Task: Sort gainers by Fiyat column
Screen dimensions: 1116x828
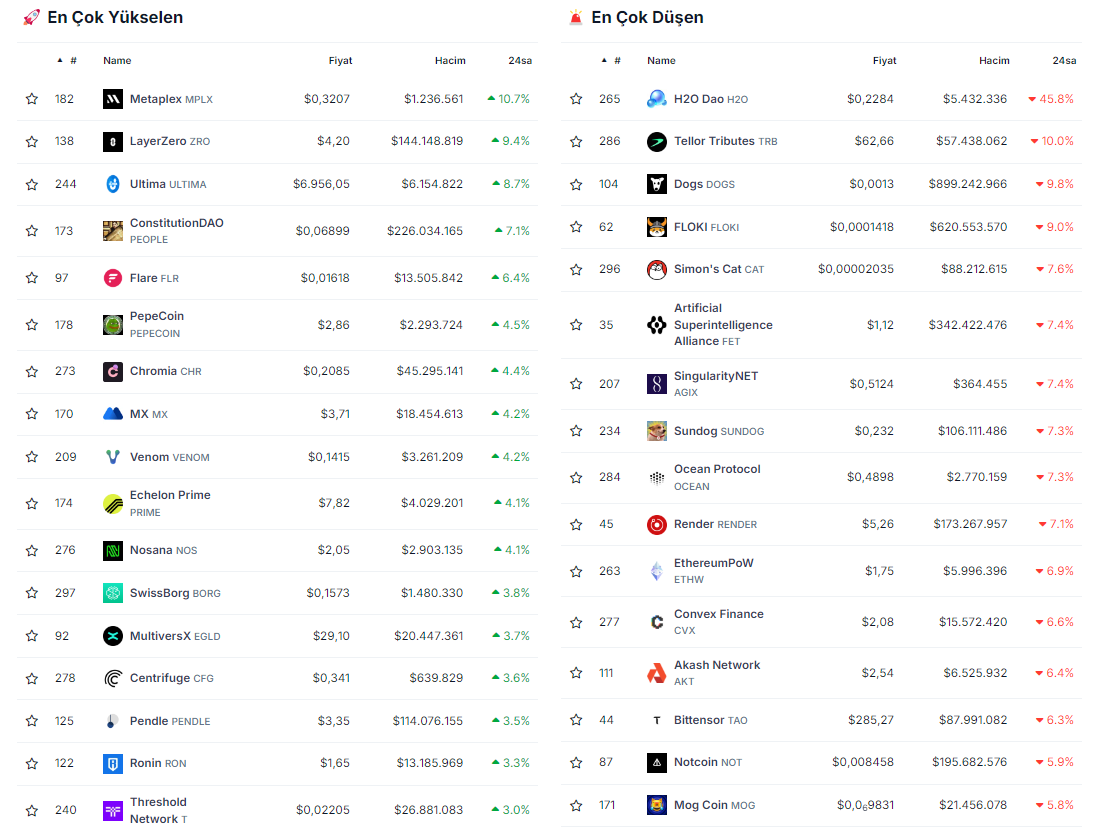Action: click(x=340, y=61)
